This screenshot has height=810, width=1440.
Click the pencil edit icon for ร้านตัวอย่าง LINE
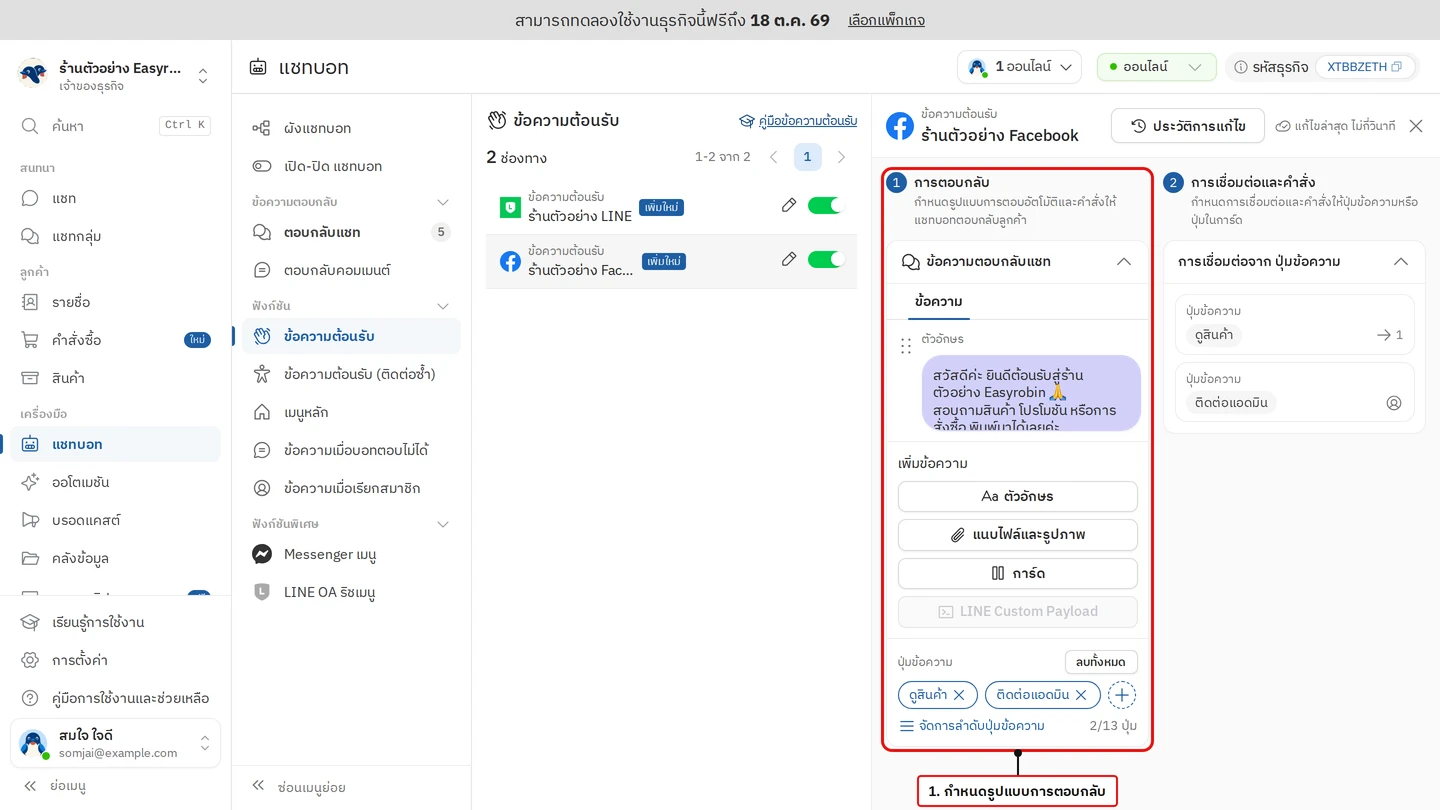coord(789,206)
